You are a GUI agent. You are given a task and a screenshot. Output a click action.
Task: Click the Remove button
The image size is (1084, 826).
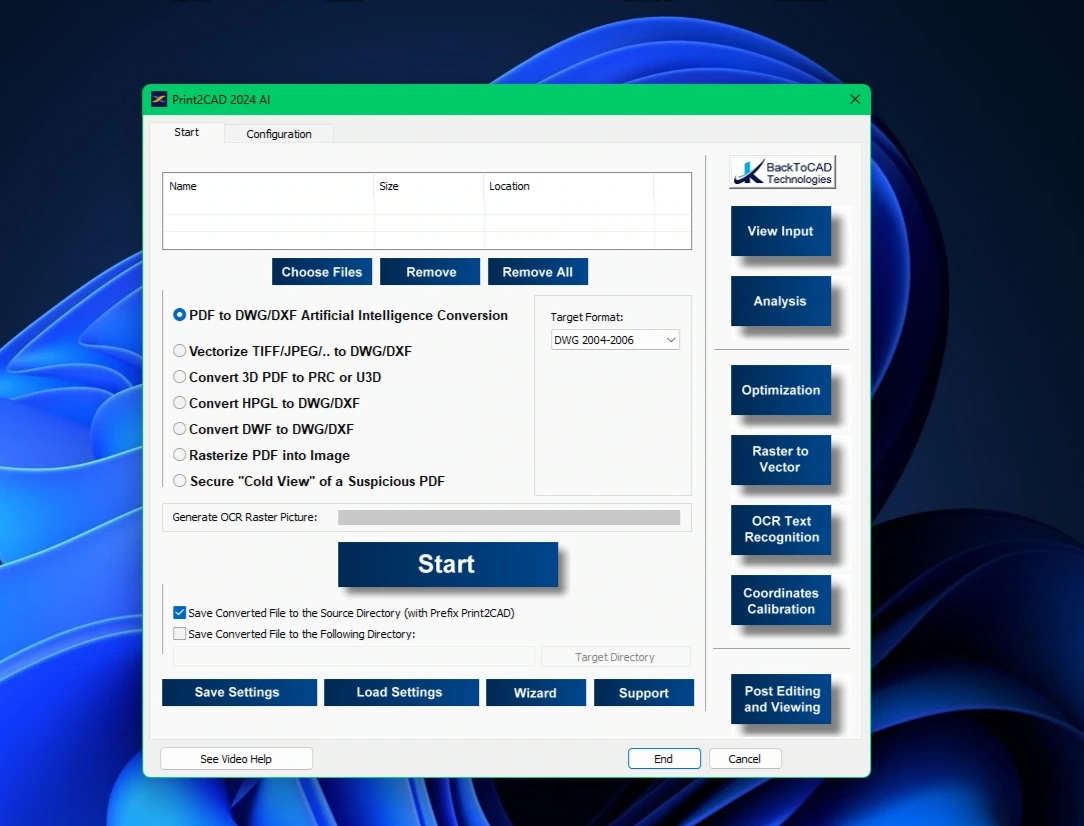430,272
